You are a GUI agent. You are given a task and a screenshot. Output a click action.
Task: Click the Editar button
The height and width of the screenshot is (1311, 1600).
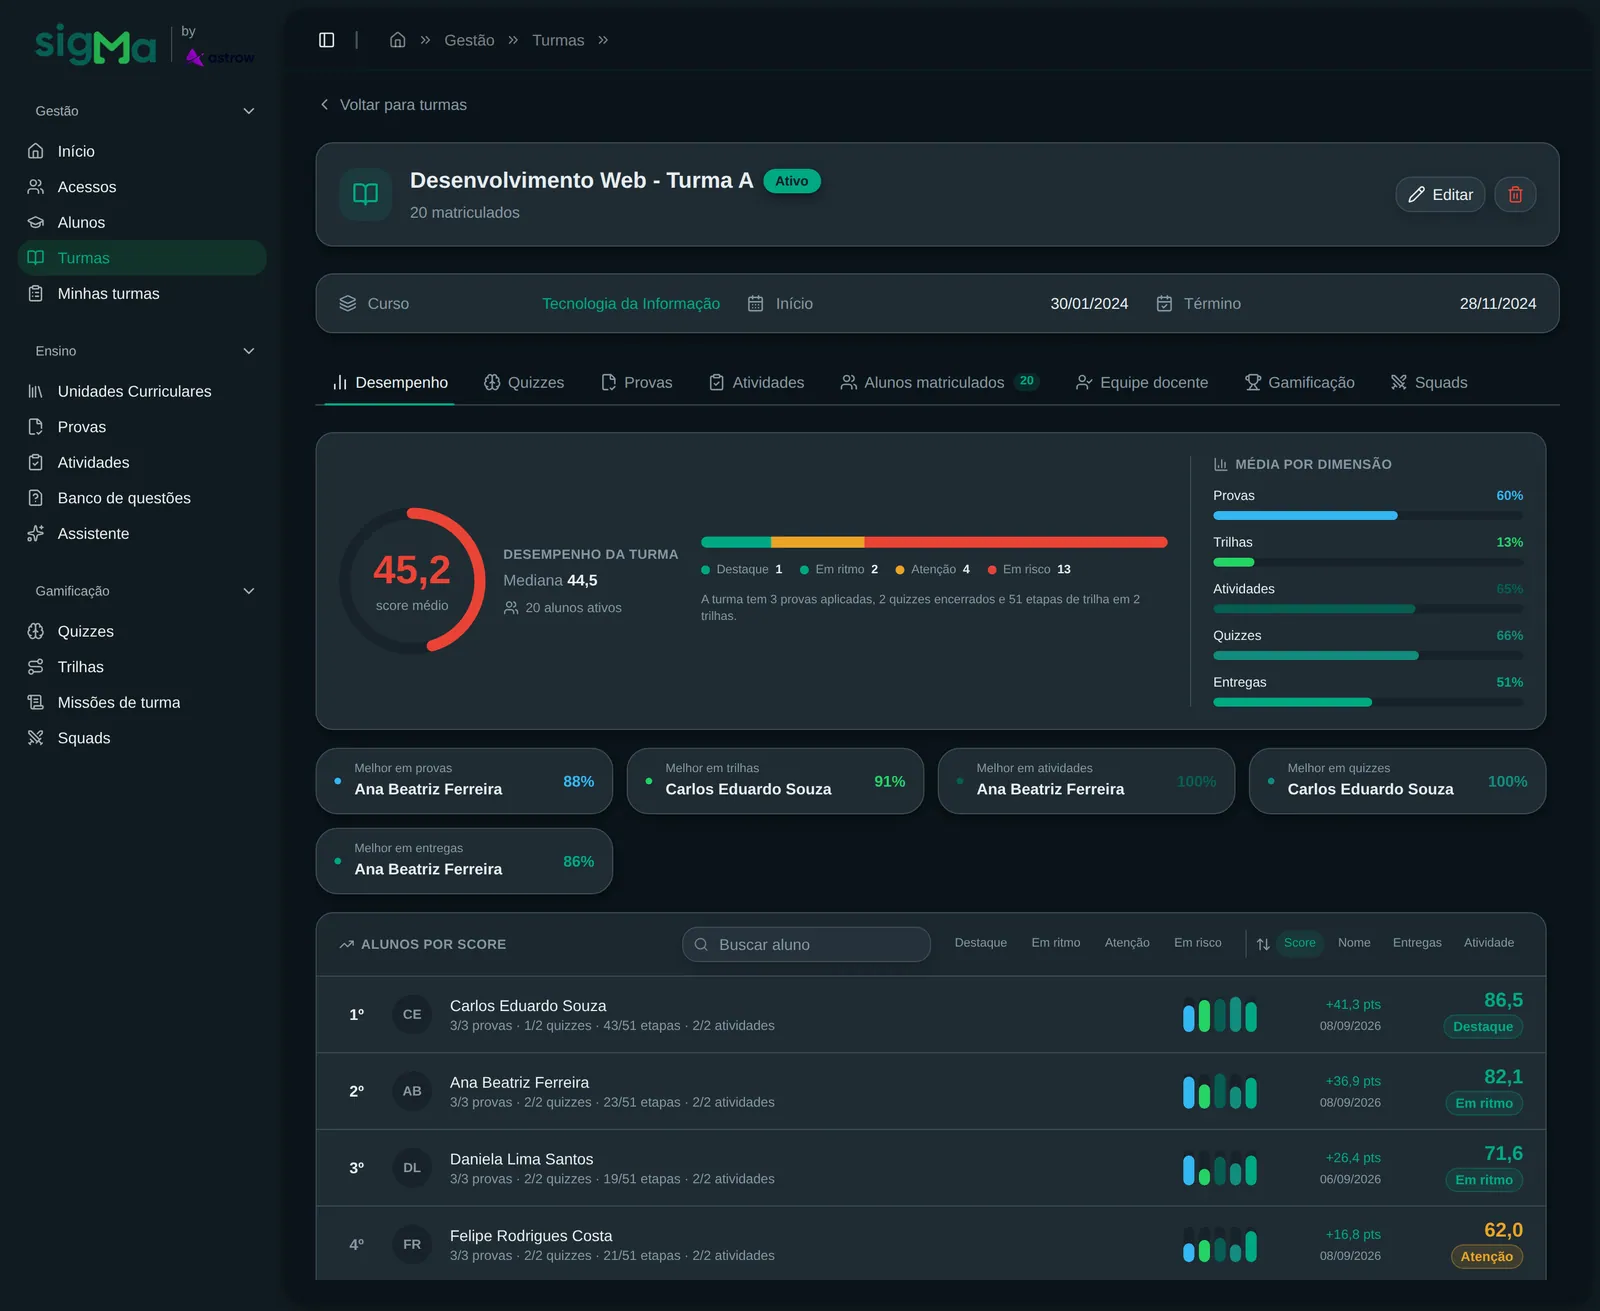tap(1440, 194)
